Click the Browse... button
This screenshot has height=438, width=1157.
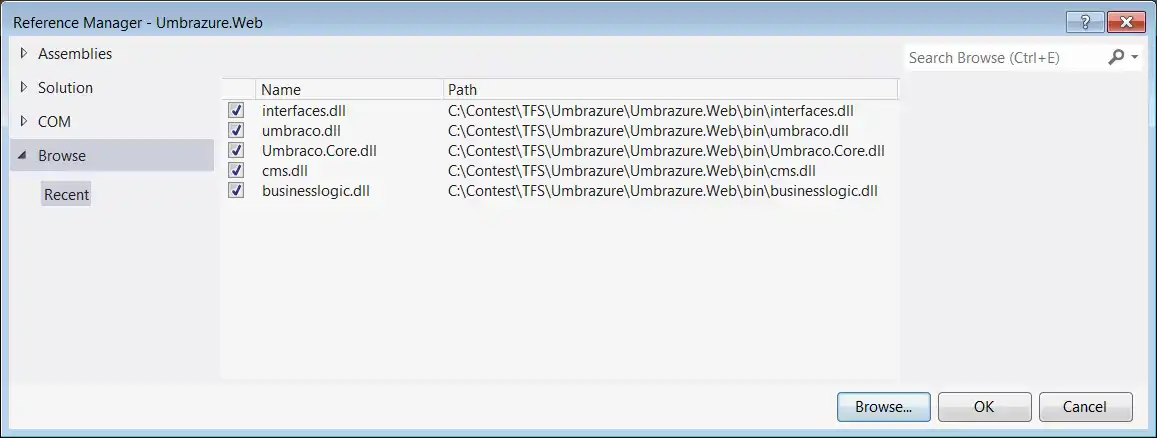point(883,406)
